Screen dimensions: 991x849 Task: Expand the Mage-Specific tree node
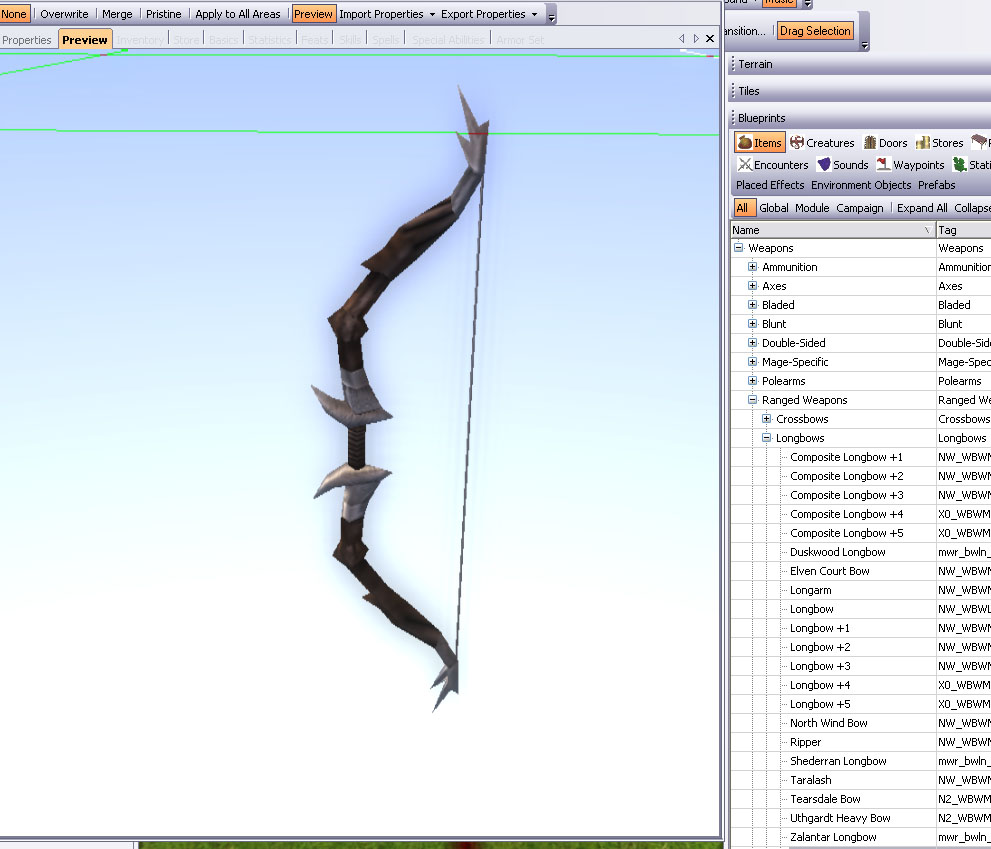pos(752,362)
